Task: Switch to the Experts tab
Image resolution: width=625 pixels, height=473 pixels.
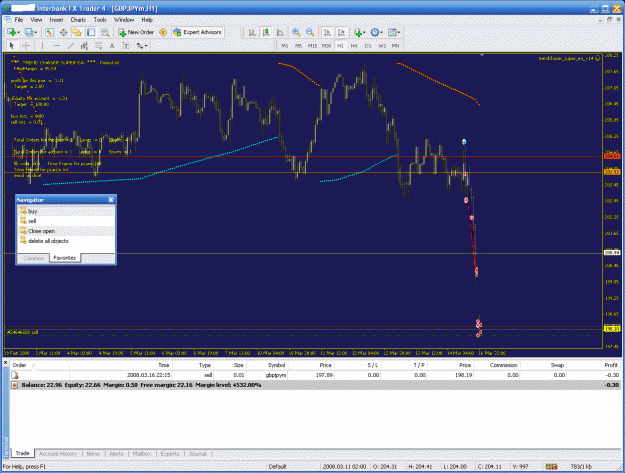Action: click(x=170, y=453)
